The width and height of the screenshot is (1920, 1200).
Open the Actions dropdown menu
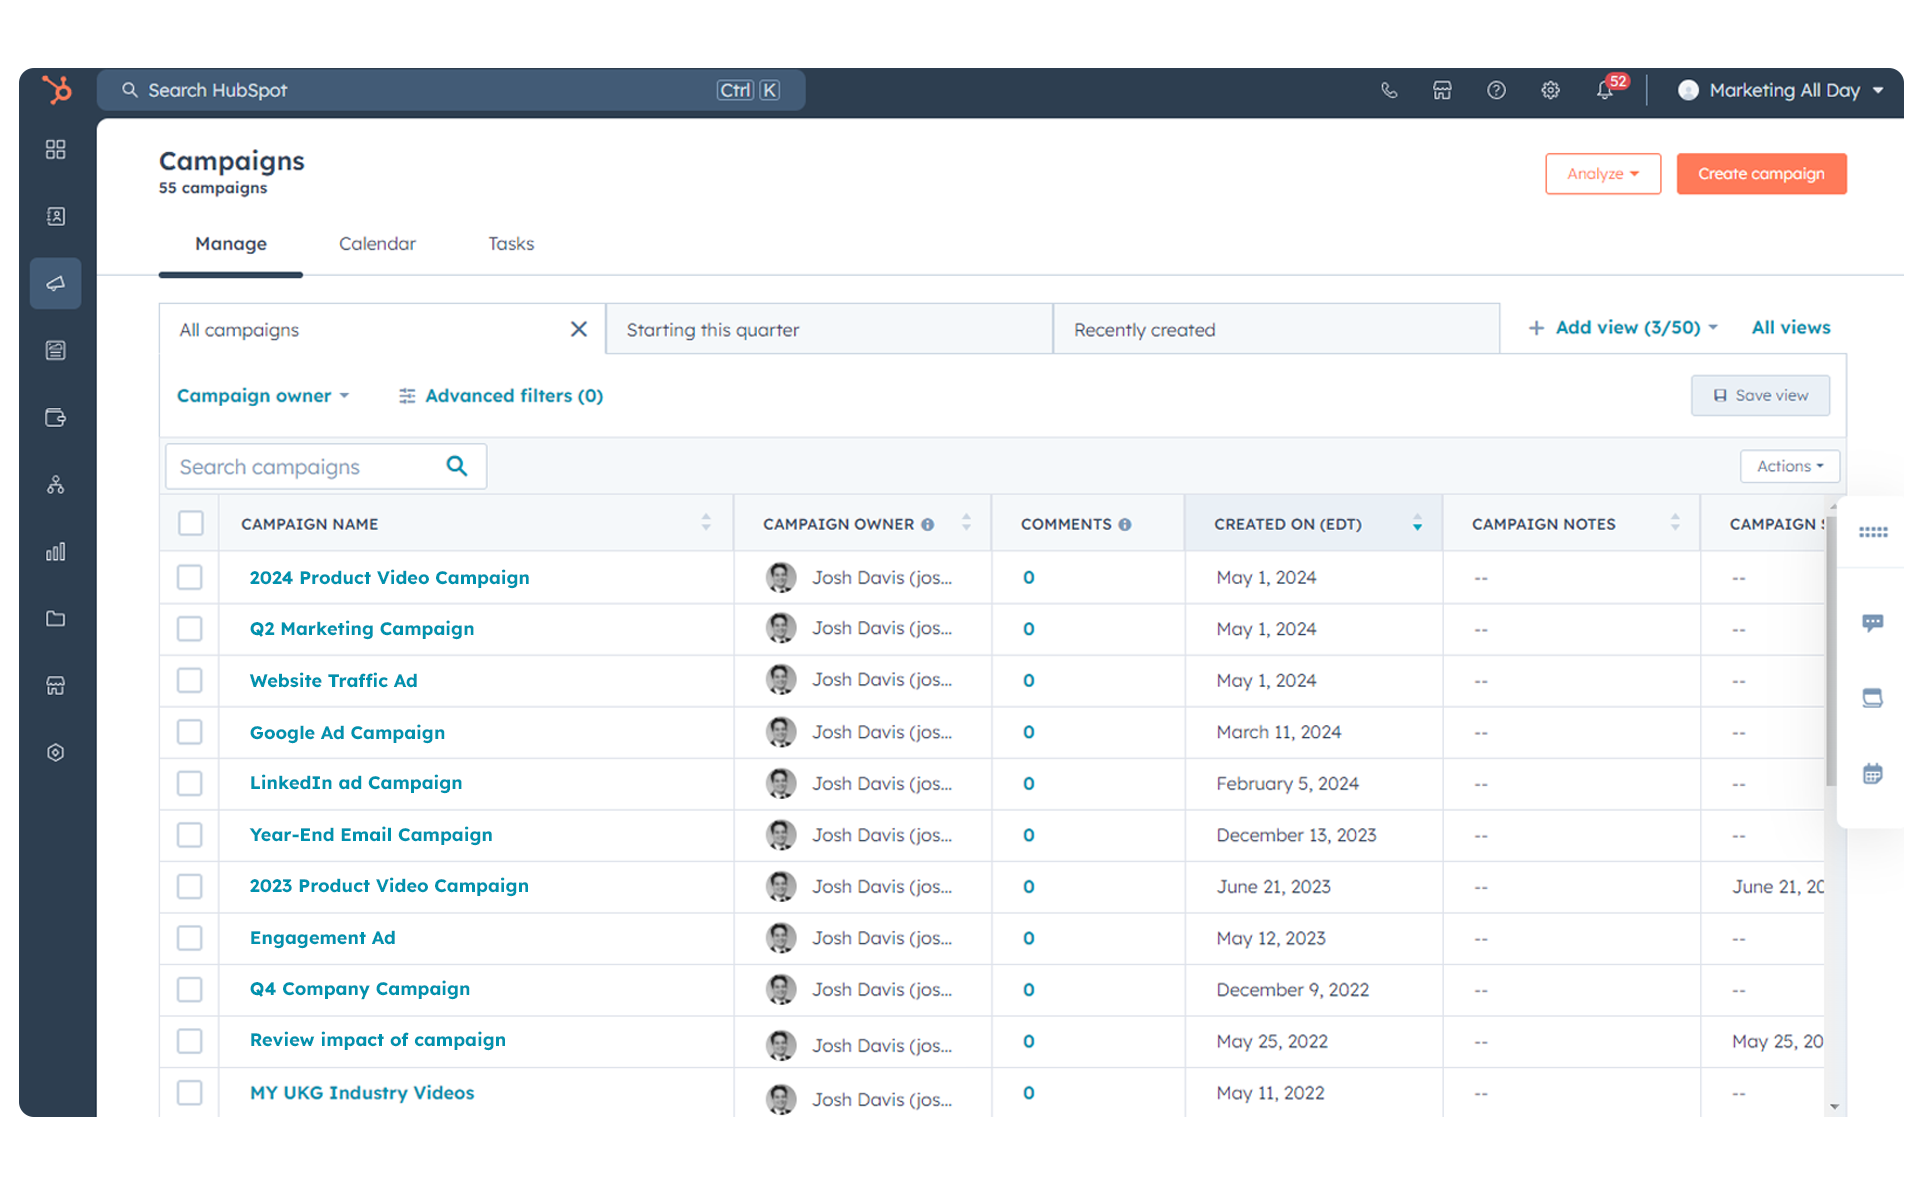tap(1790, 466)
